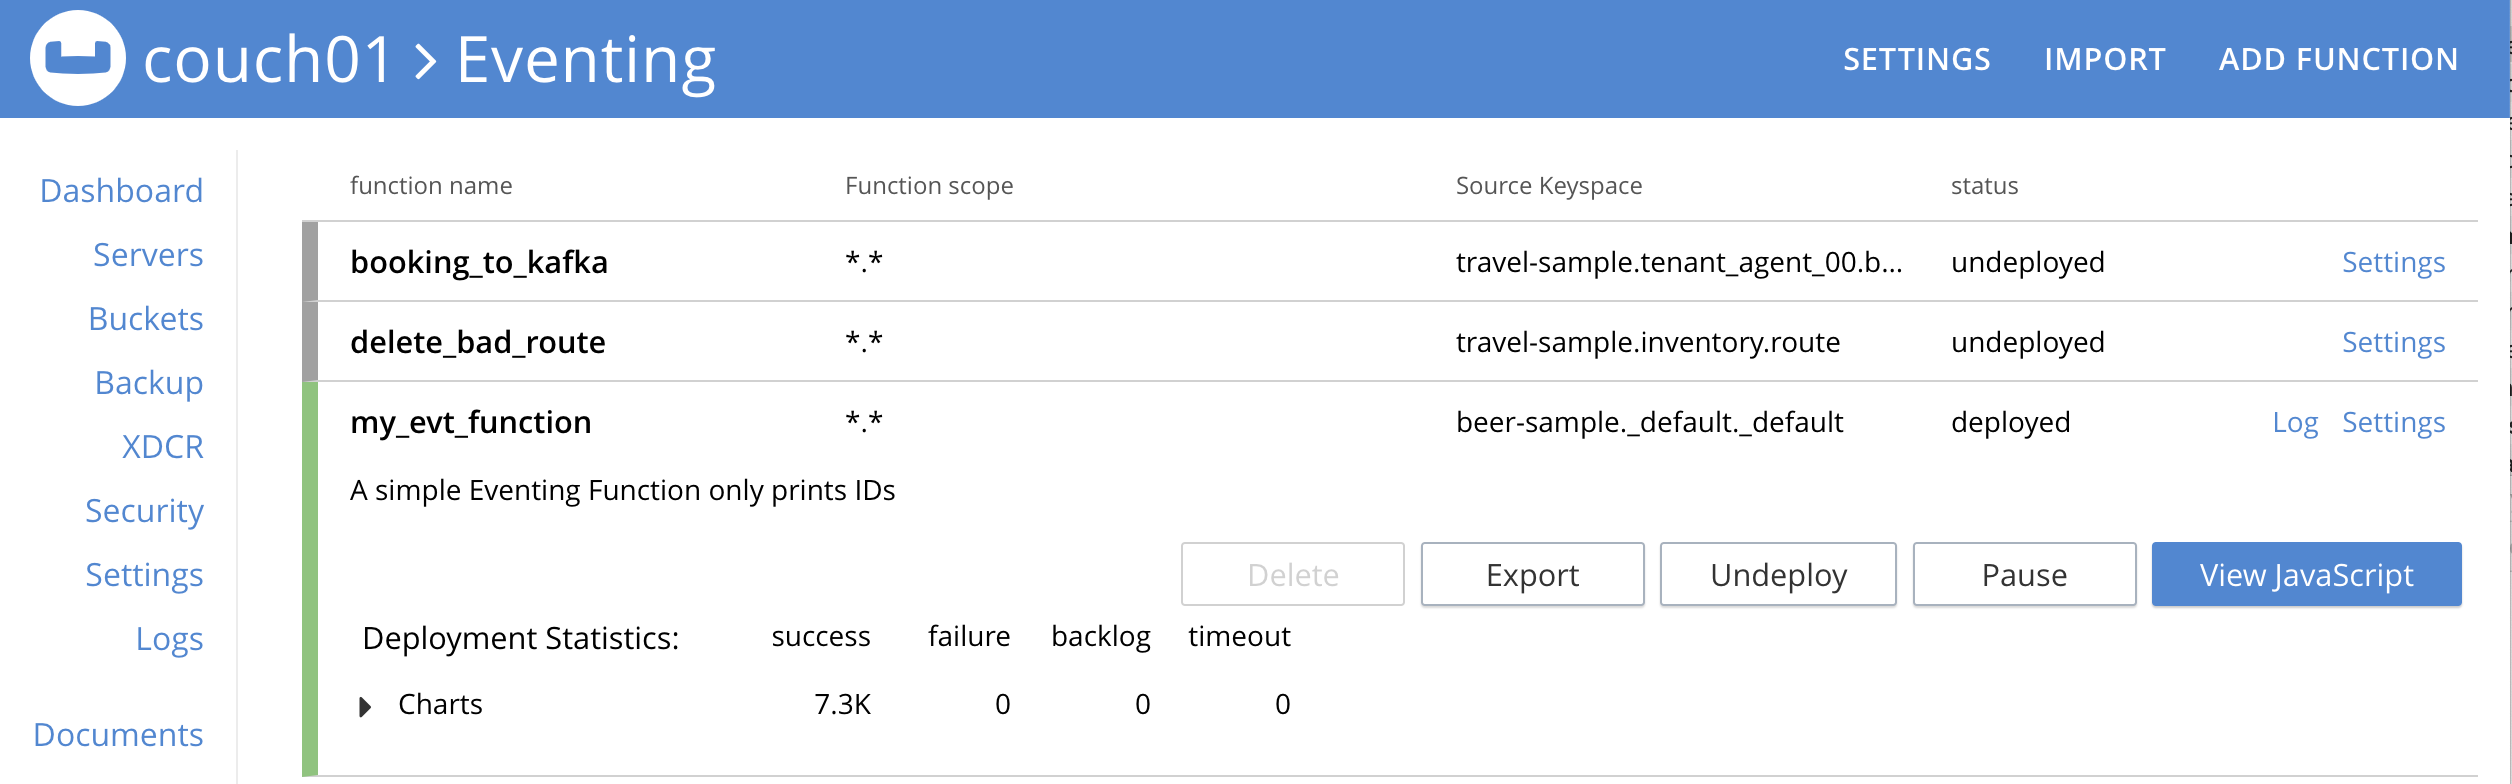
Task: Pause the my_evt_function function
Action: (2024, 575)
